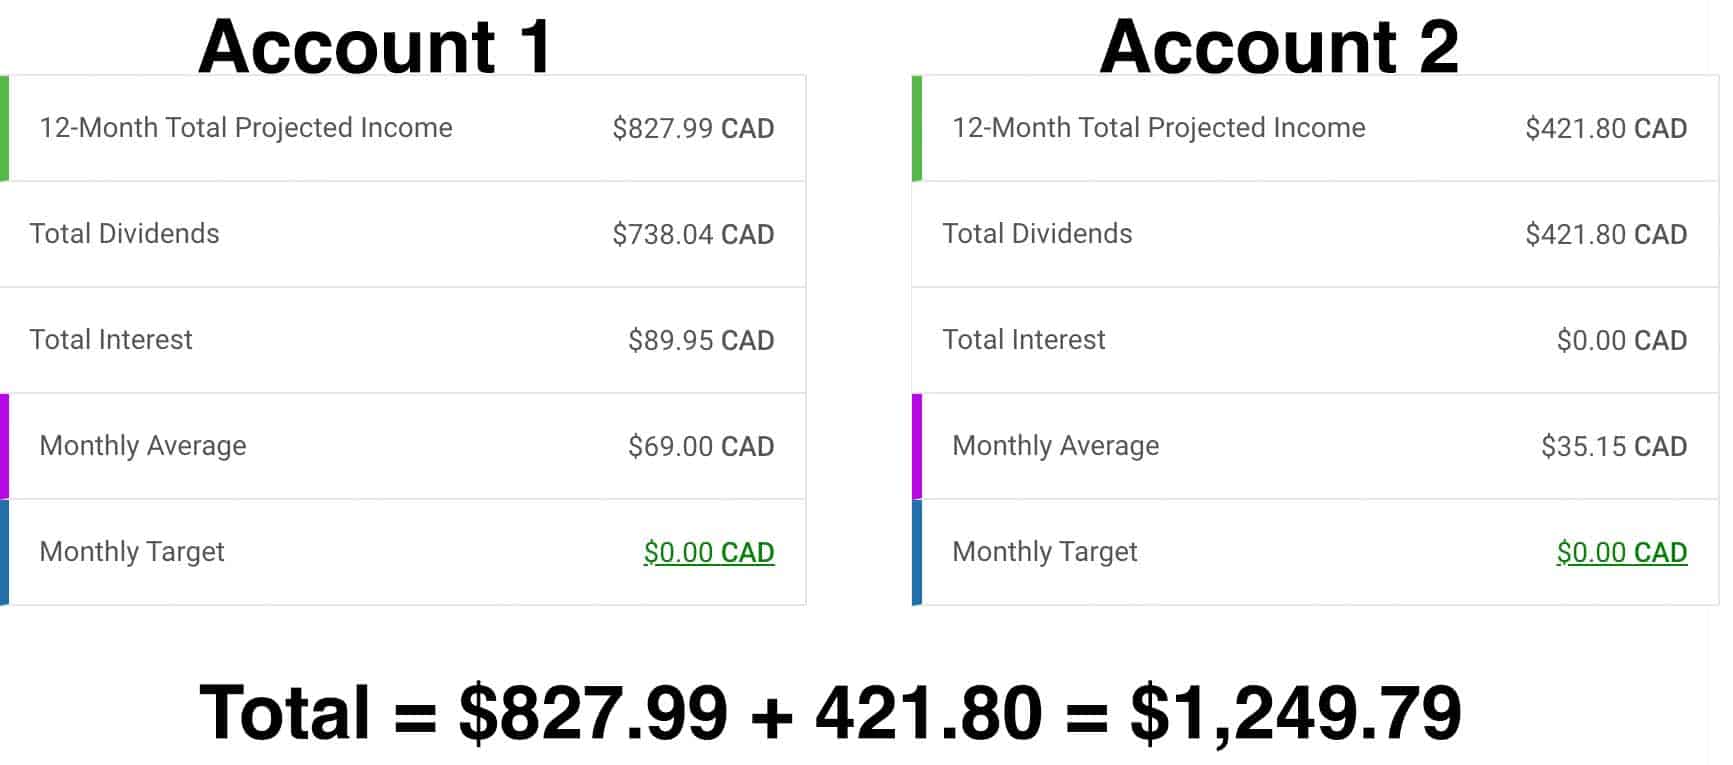
Task: Click Account 1 Total Dividends row
Action: point(402,234)
